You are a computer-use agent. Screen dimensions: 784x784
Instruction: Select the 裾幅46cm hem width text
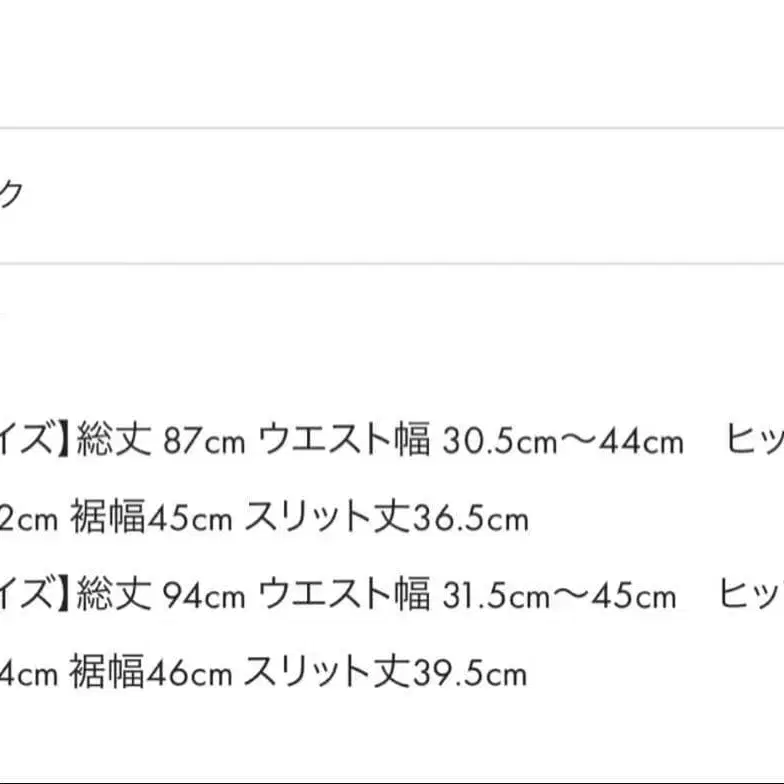151,673
